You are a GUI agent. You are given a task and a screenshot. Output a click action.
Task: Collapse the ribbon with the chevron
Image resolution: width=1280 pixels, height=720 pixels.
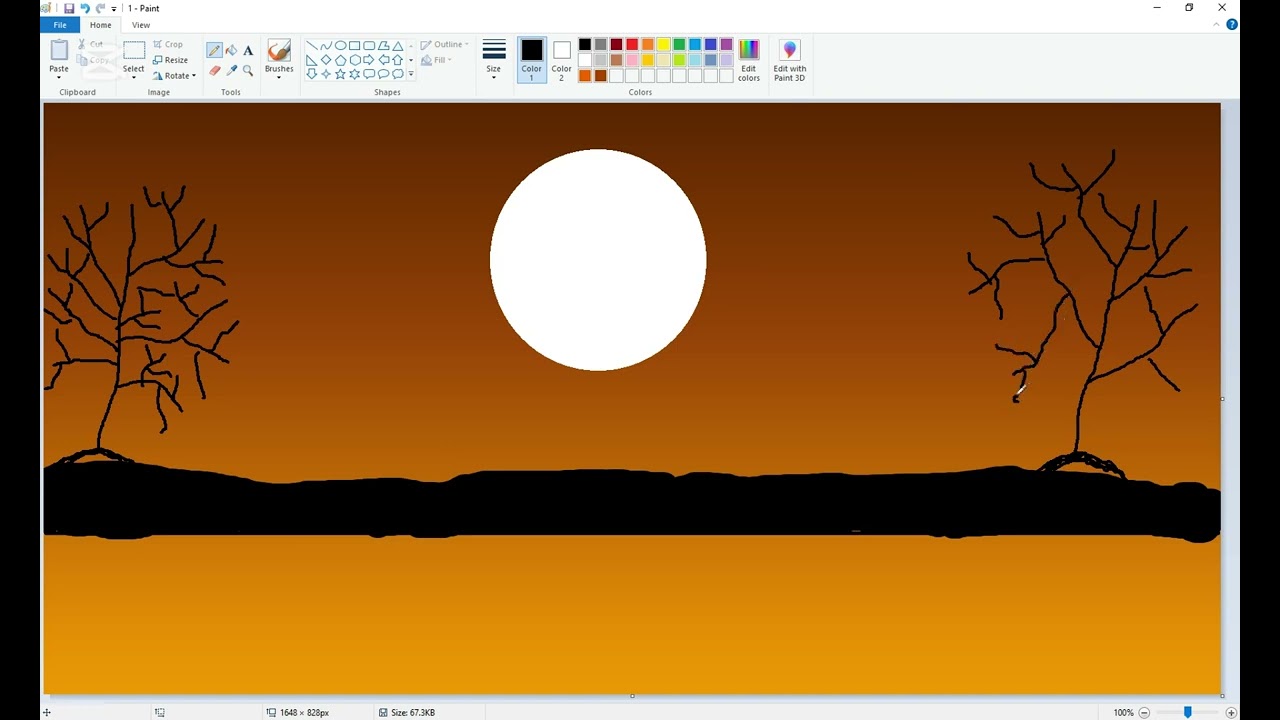coord(1217,24)
